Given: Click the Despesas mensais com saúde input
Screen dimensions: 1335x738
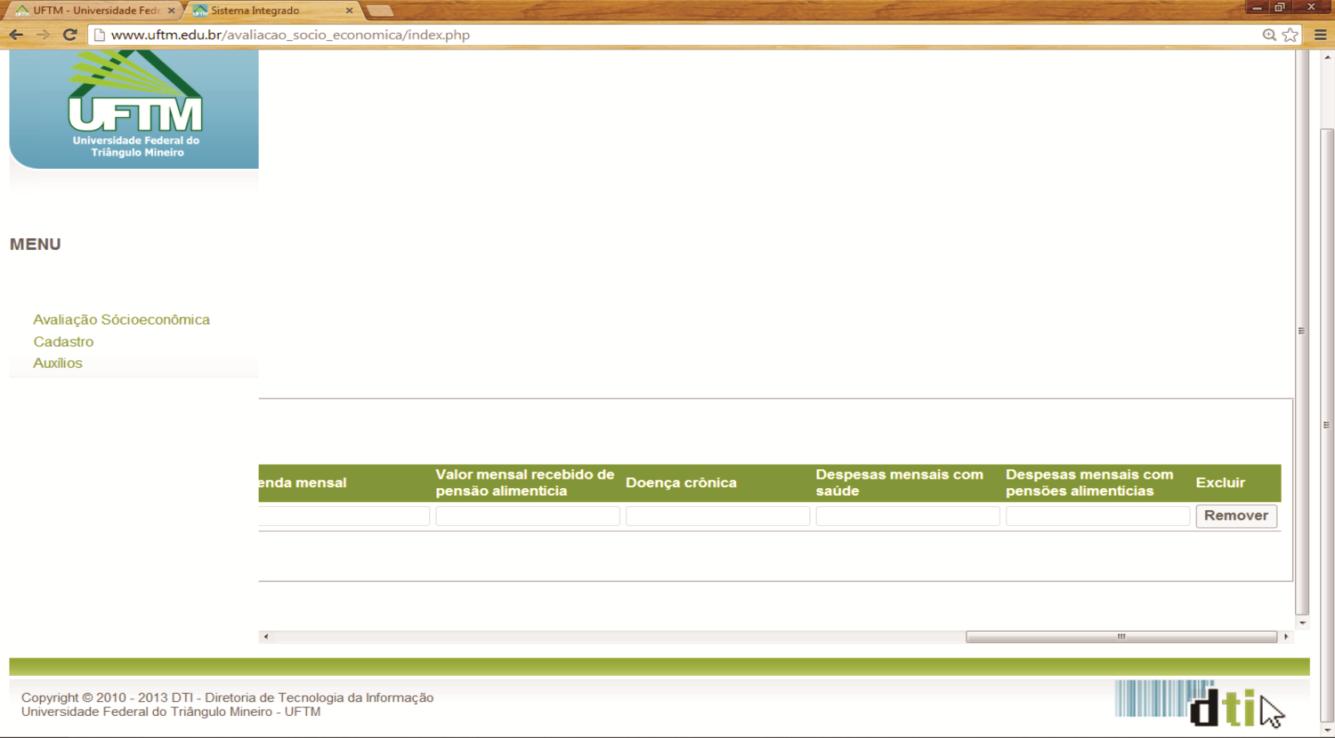Looking at the screenshot, I should click(x=908, y=516).
